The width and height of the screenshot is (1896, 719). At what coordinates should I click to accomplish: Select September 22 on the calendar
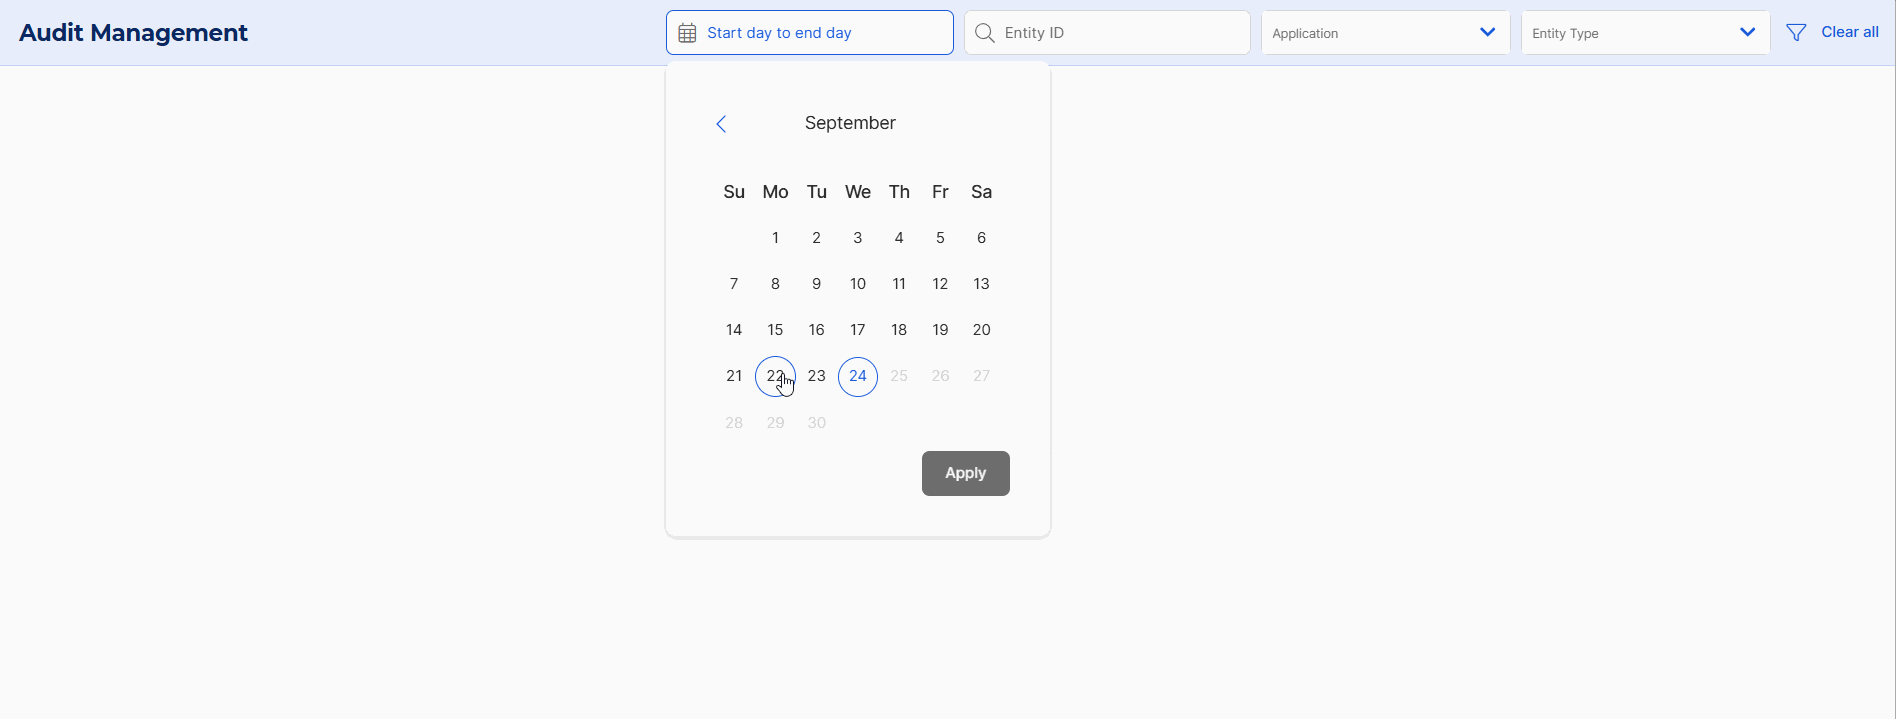coord(775,376)
